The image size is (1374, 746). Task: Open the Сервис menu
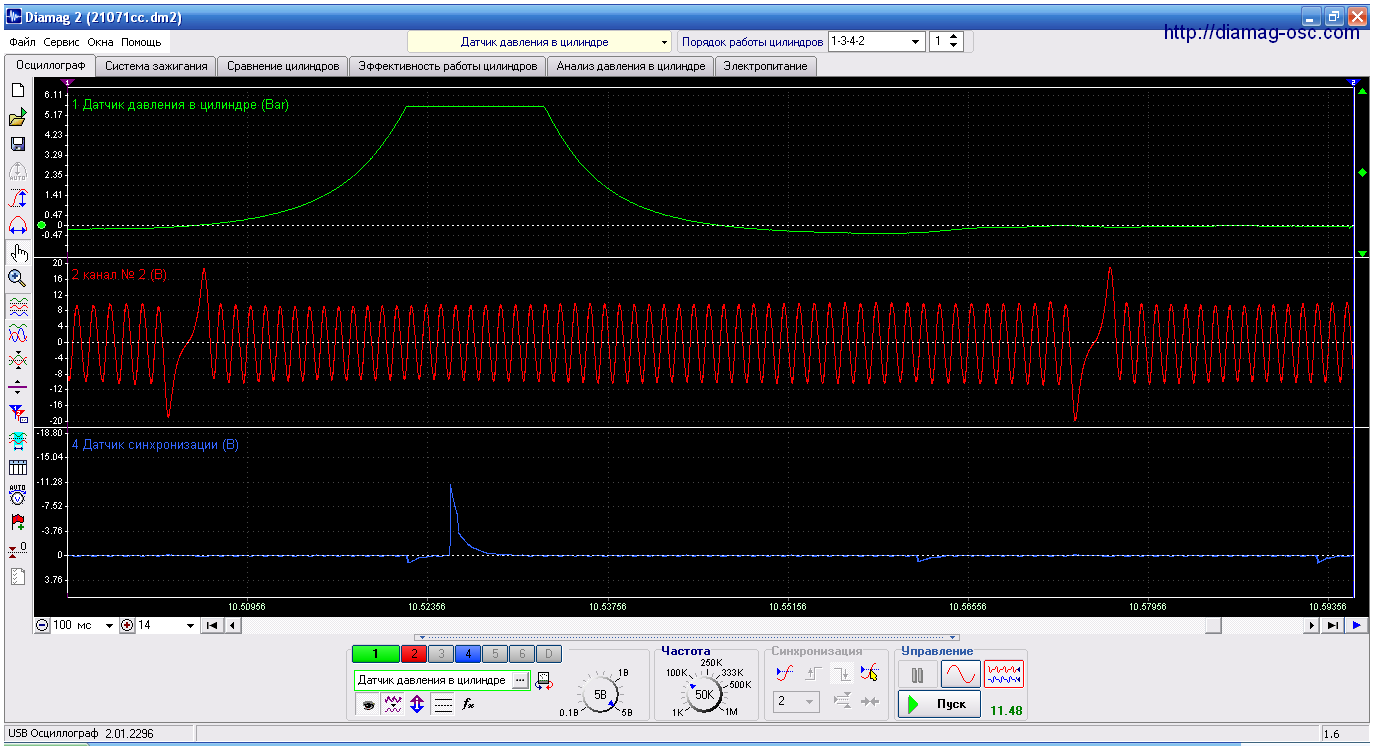tap(61, 43)
